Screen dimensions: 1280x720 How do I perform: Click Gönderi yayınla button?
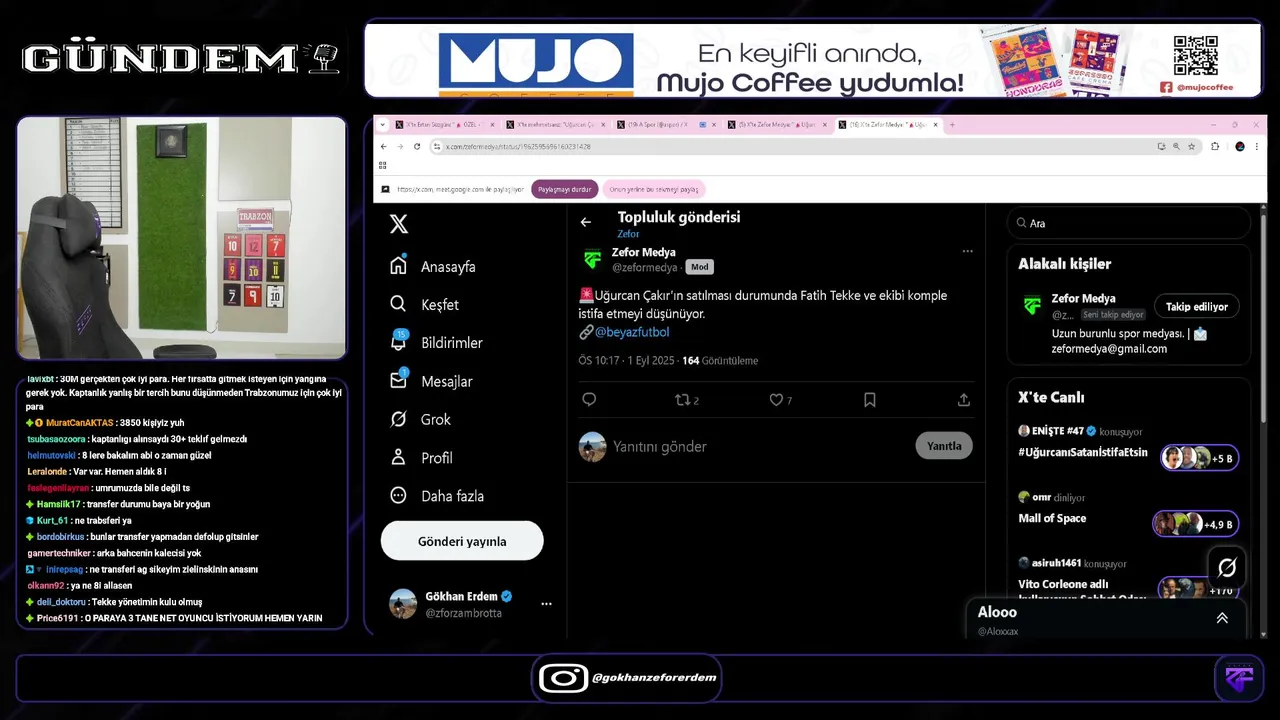pyautogui.click(x=462, y=541)
